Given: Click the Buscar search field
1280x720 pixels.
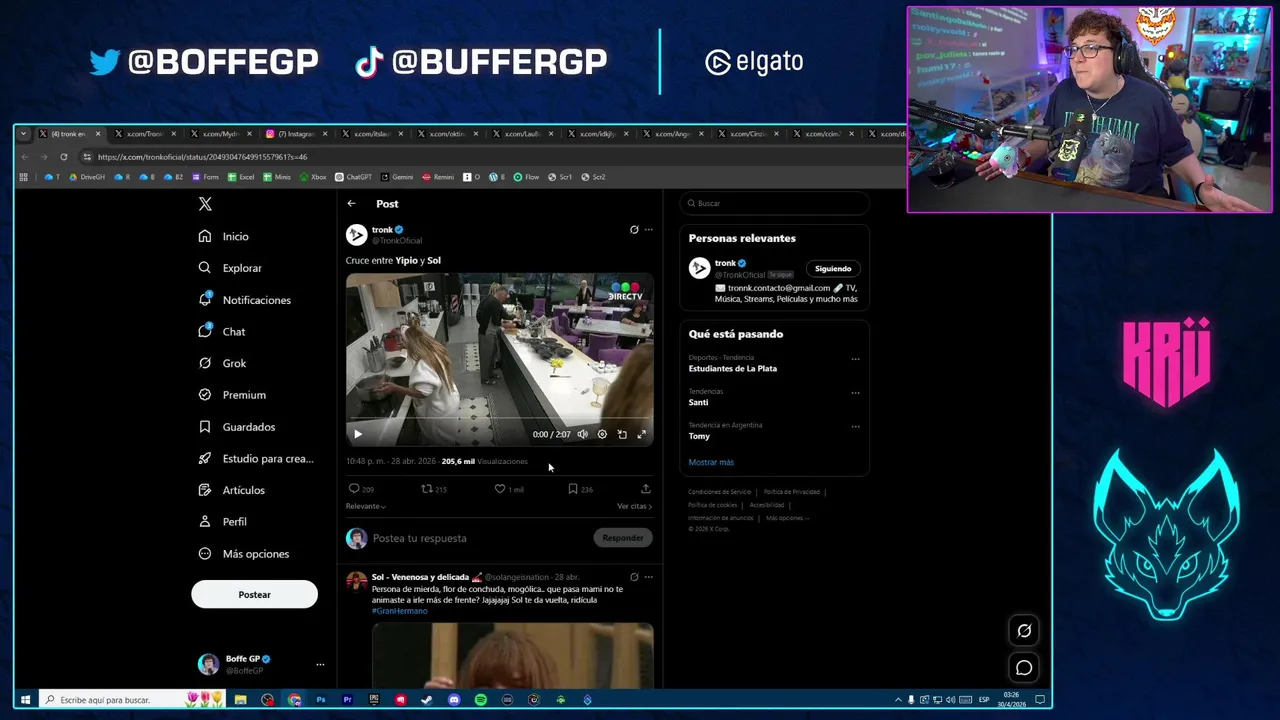Looking at the screenshot, I should tap(774, 203).
